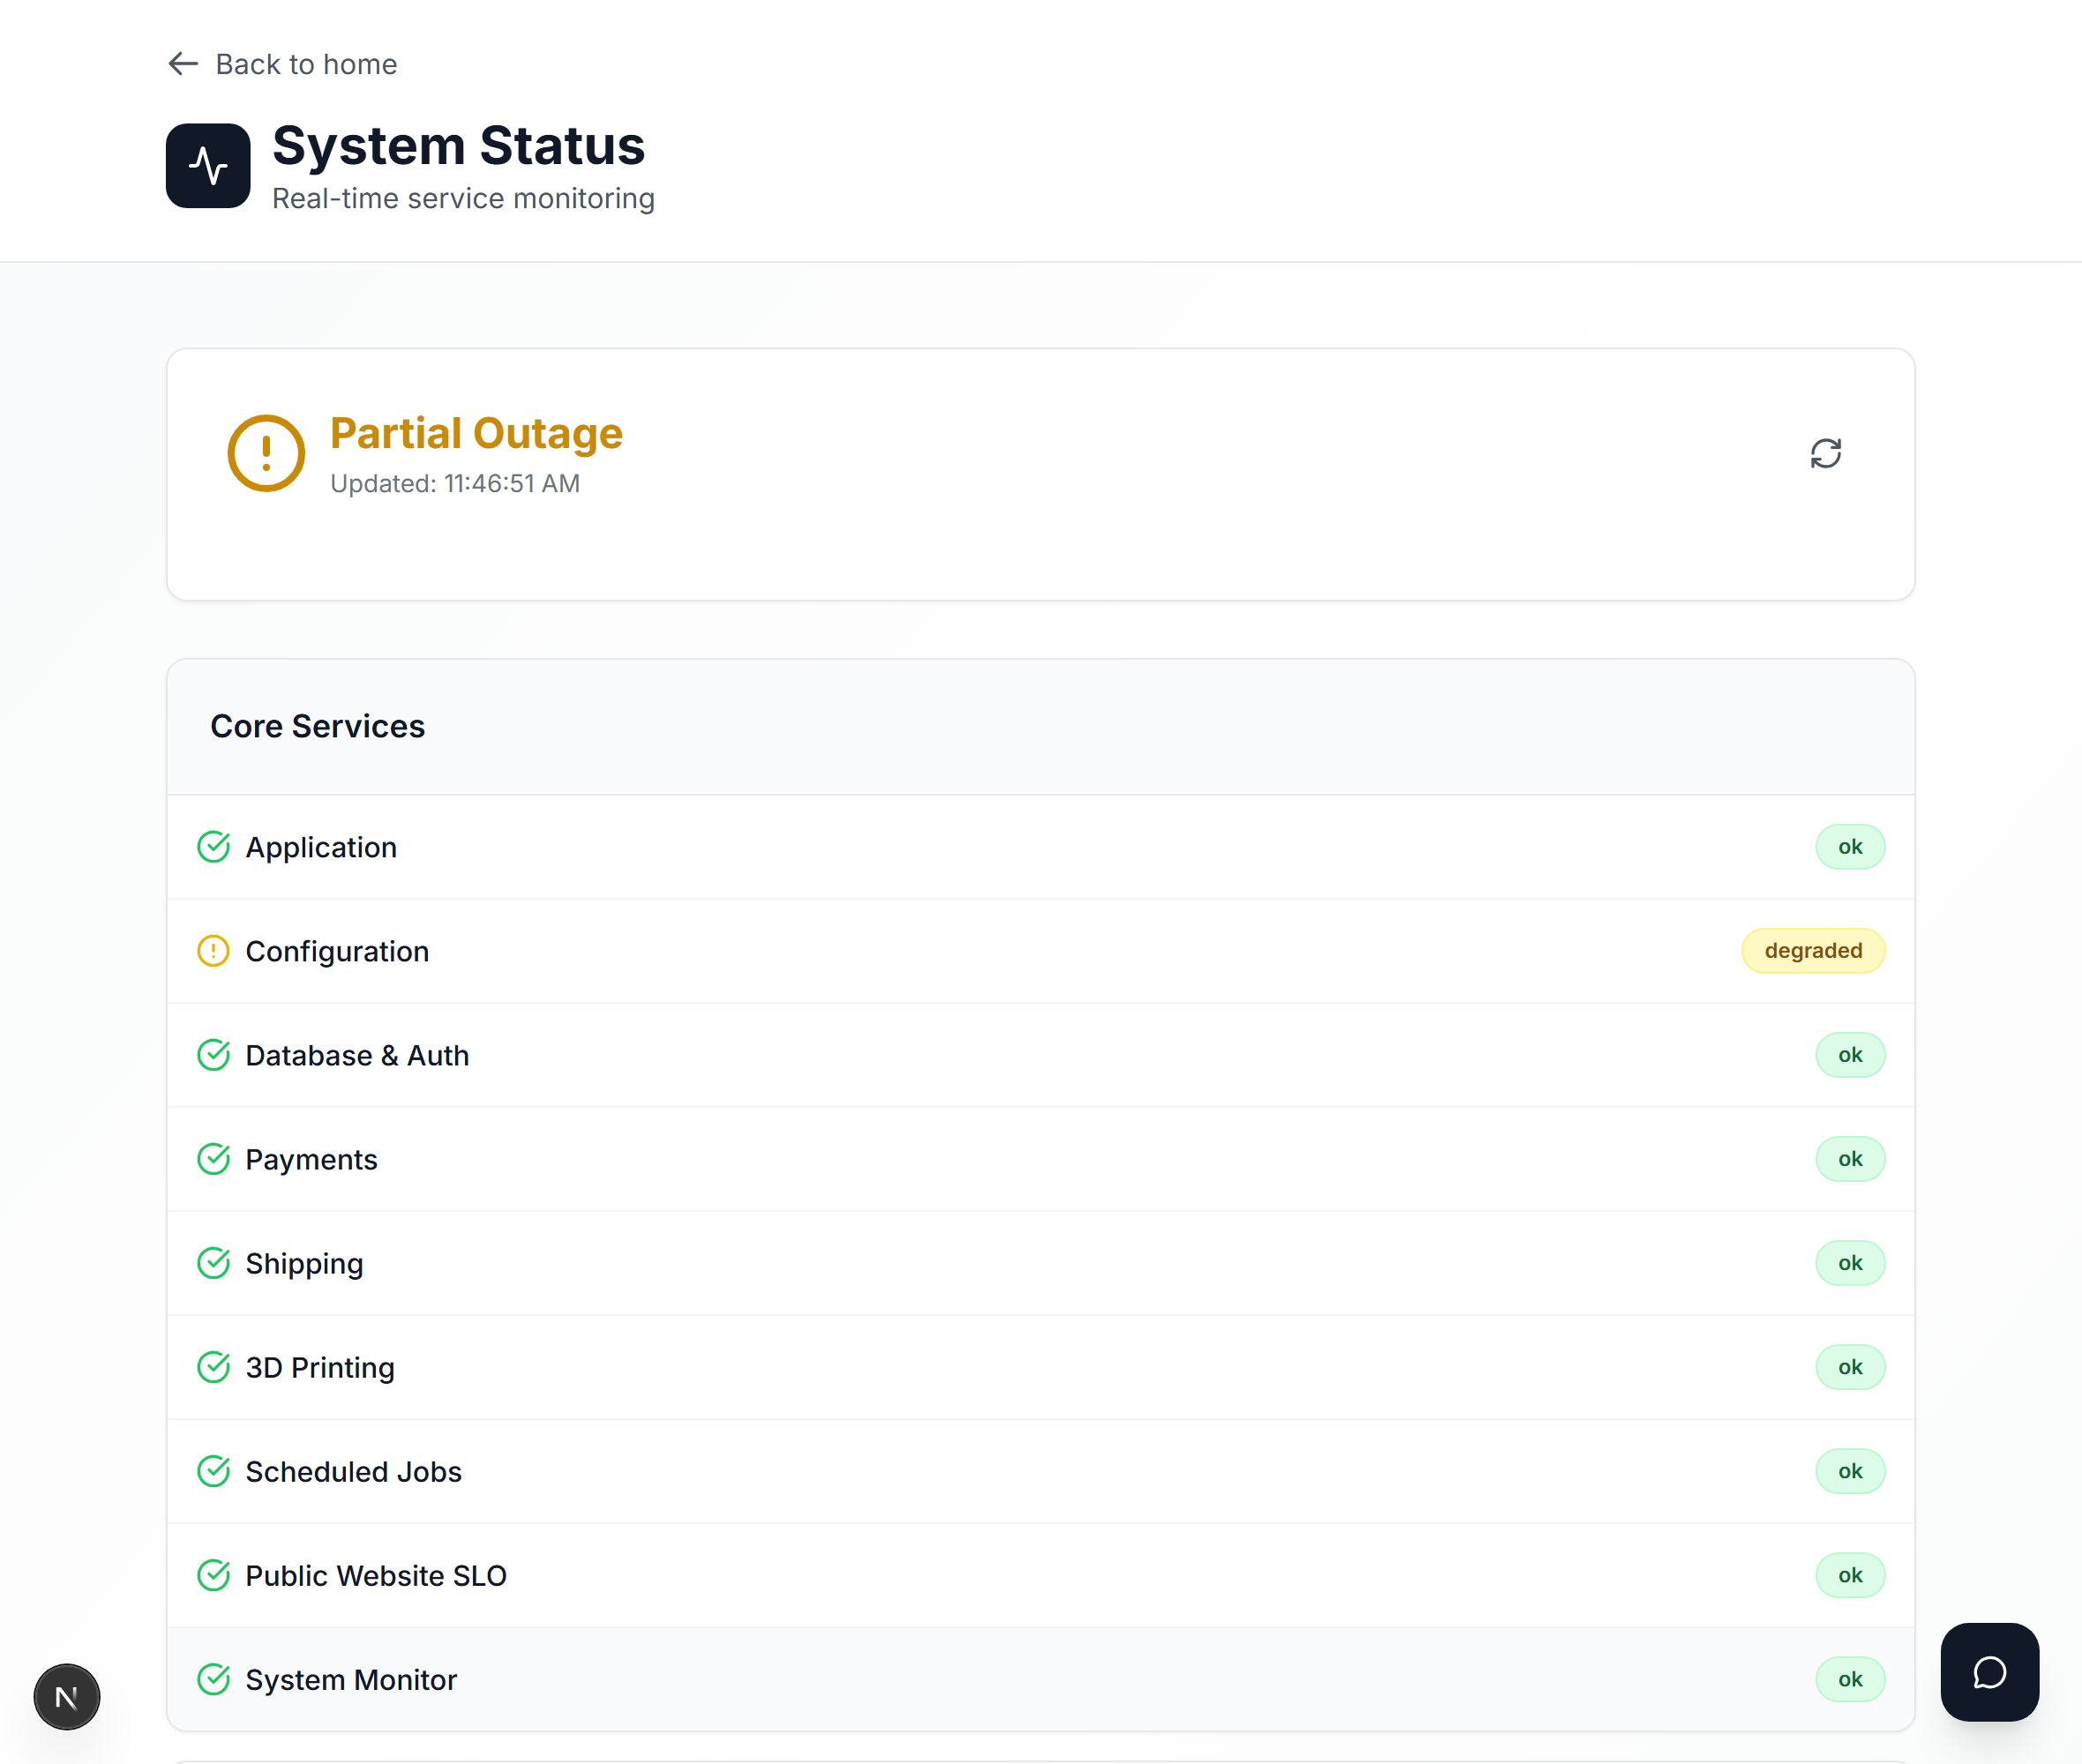Click the ok badge on System Monitor row
2082x1764 pixels.
click(x=1850, y=1679)
